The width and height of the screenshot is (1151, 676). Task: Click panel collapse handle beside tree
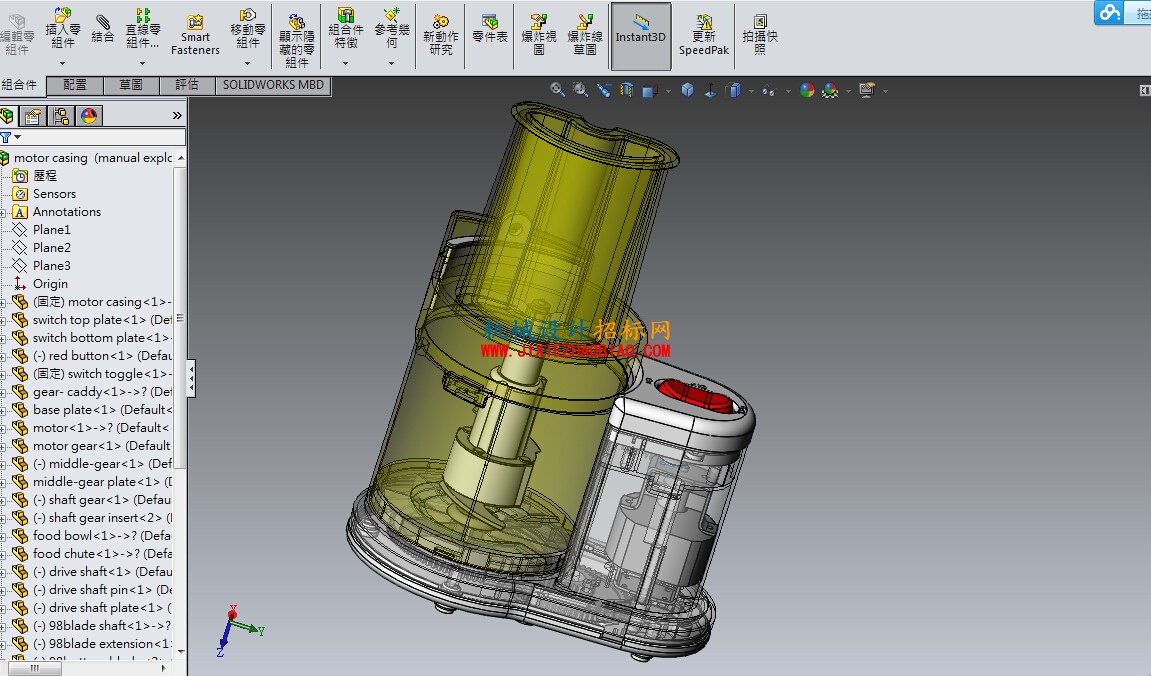click(192, 378)
